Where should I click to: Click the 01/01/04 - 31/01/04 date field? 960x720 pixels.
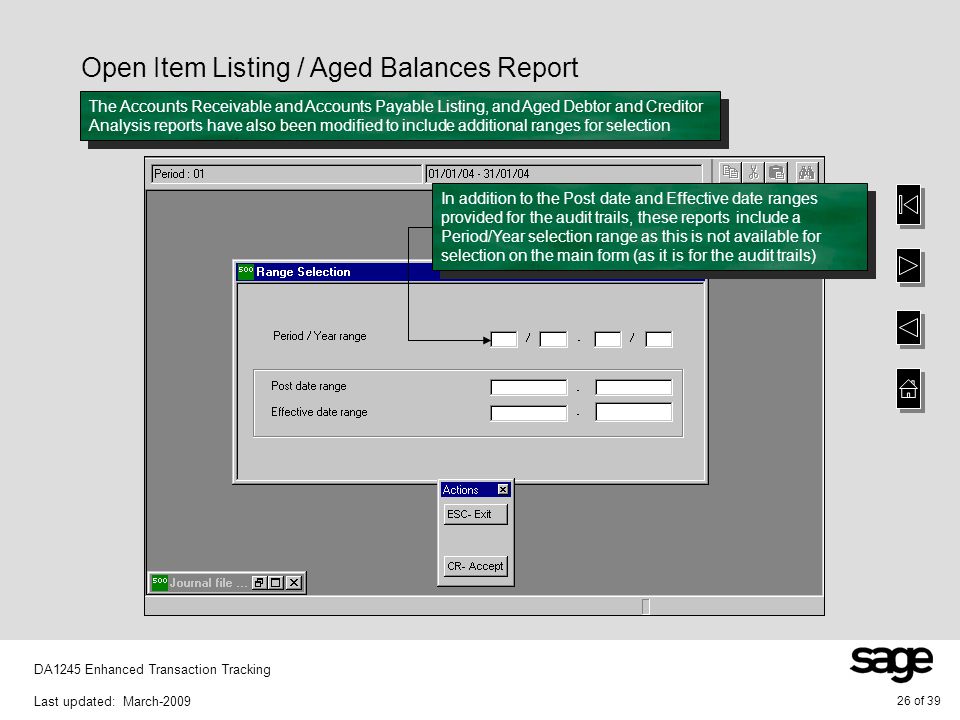pyautogui.click(x=563, y=174)
